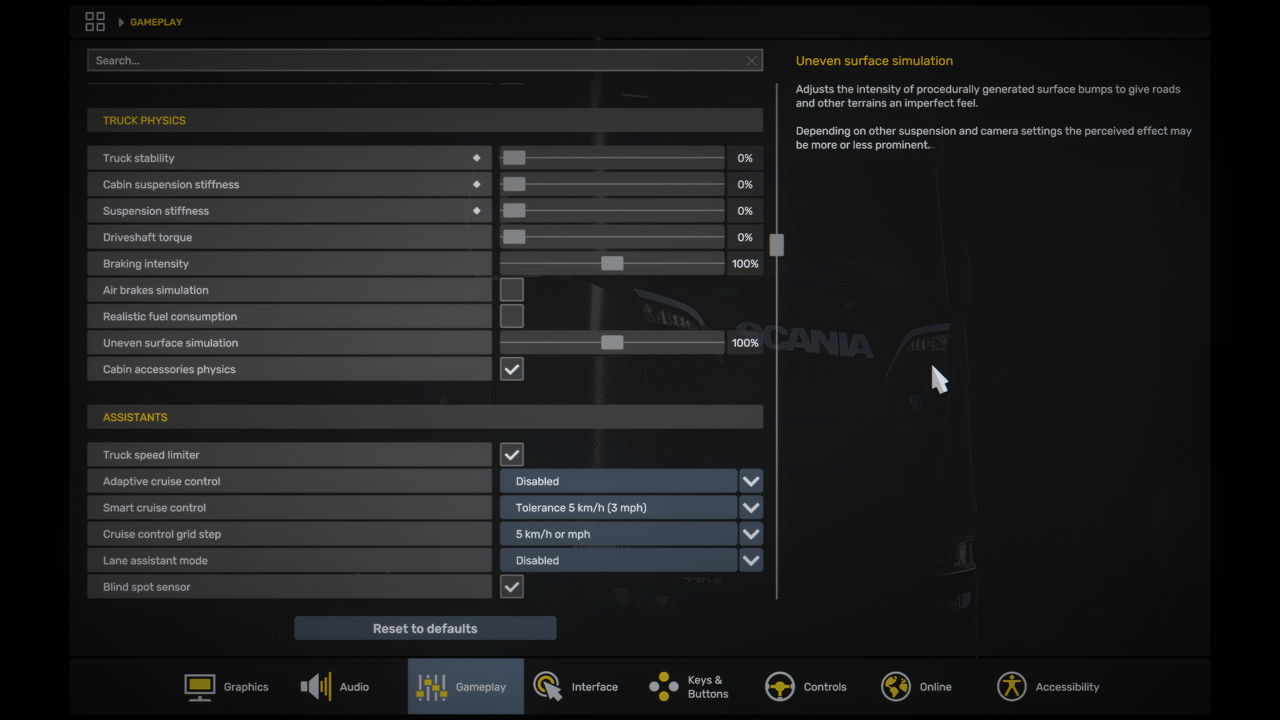
Task: Click the Truck stability slider handle
Action: [514, 158]
